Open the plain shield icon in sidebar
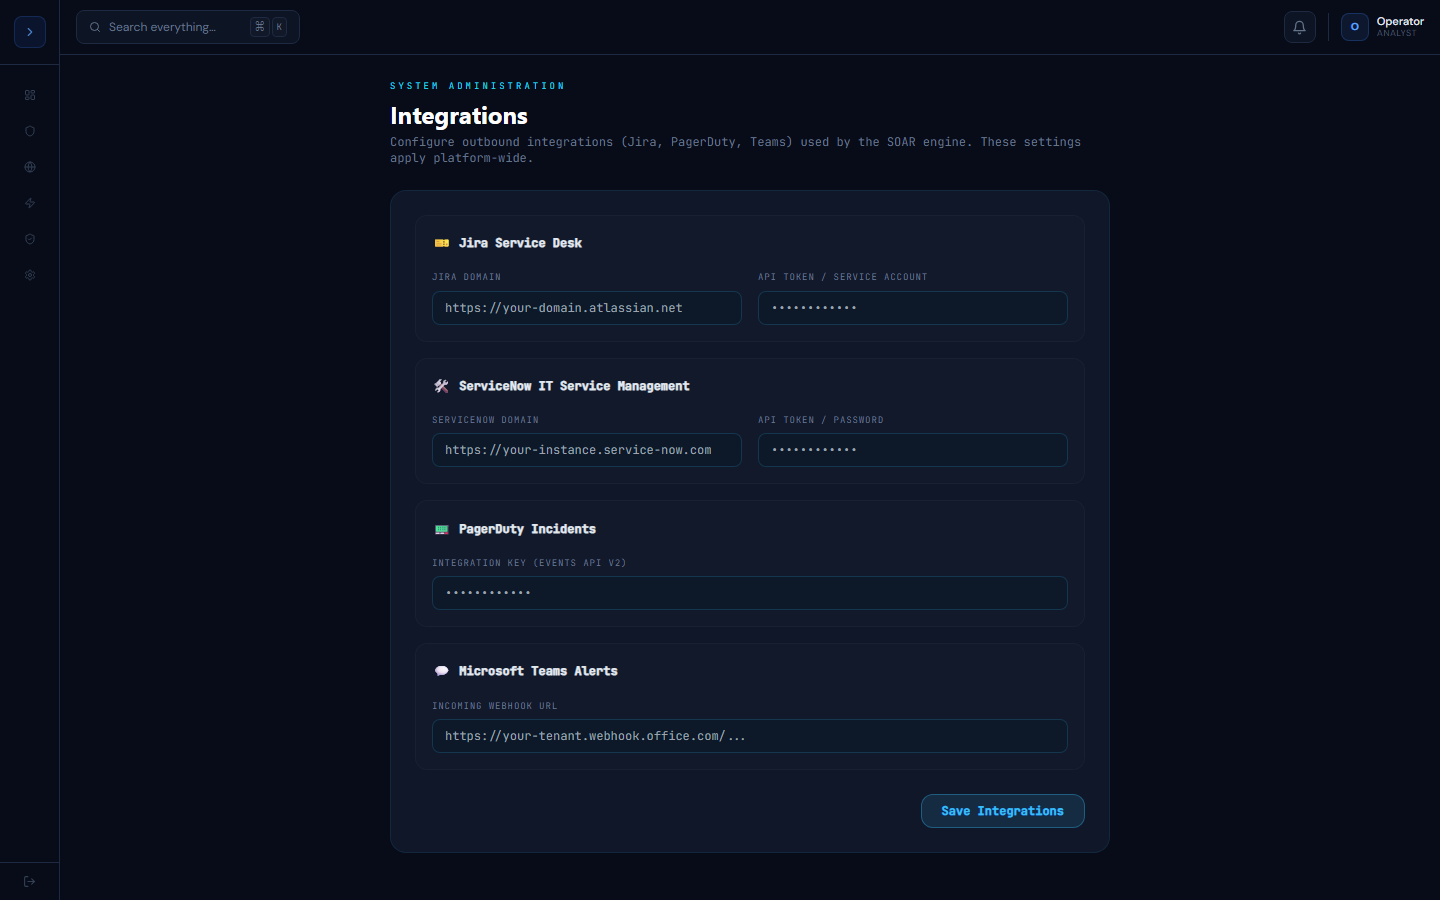Viewport: 1440px width, 900px height. 30,131
